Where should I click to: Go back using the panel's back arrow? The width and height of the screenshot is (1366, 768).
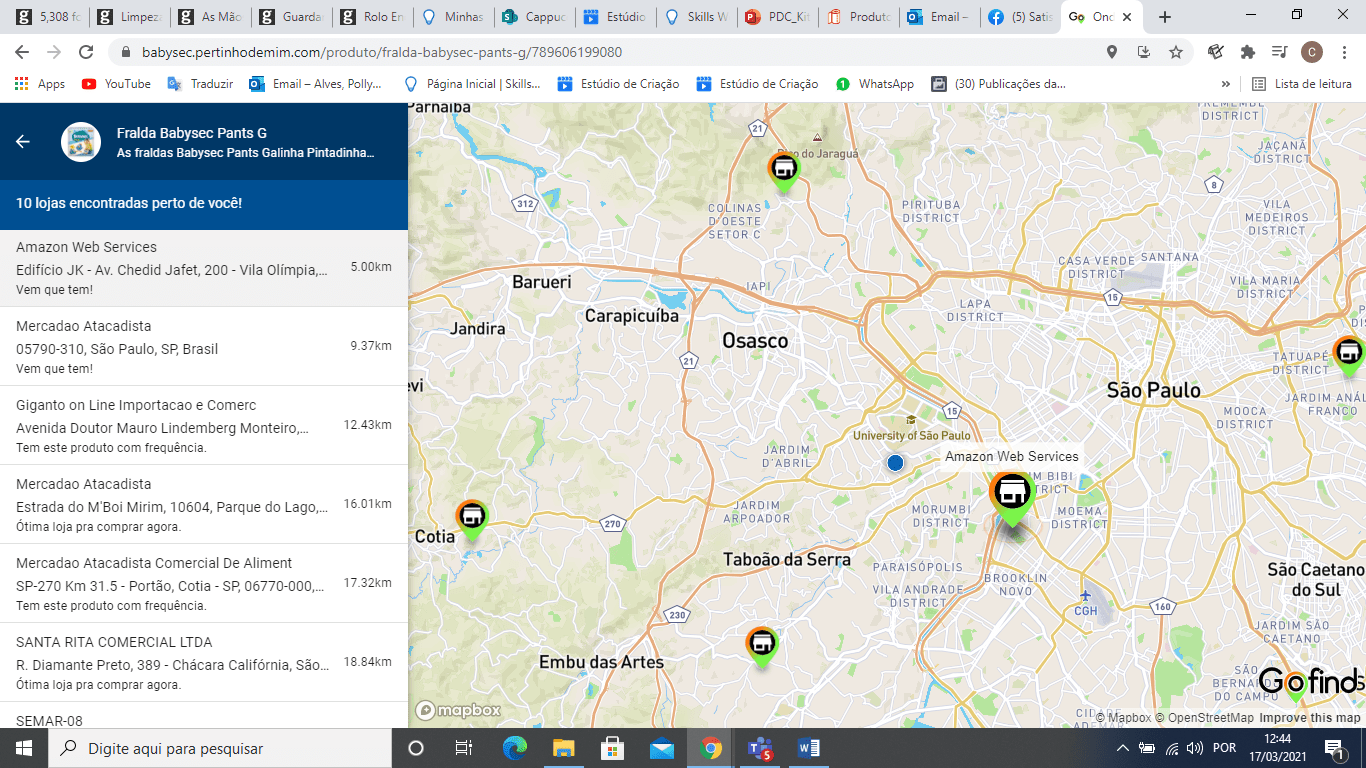[23, 142]
